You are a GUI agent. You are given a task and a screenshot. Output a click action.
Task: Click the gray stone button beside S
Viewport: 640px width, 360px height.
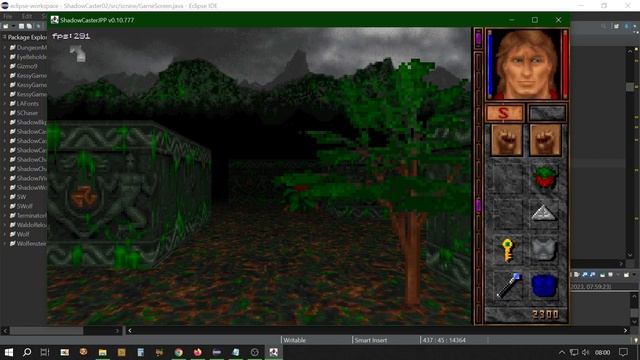click(547, 113)
